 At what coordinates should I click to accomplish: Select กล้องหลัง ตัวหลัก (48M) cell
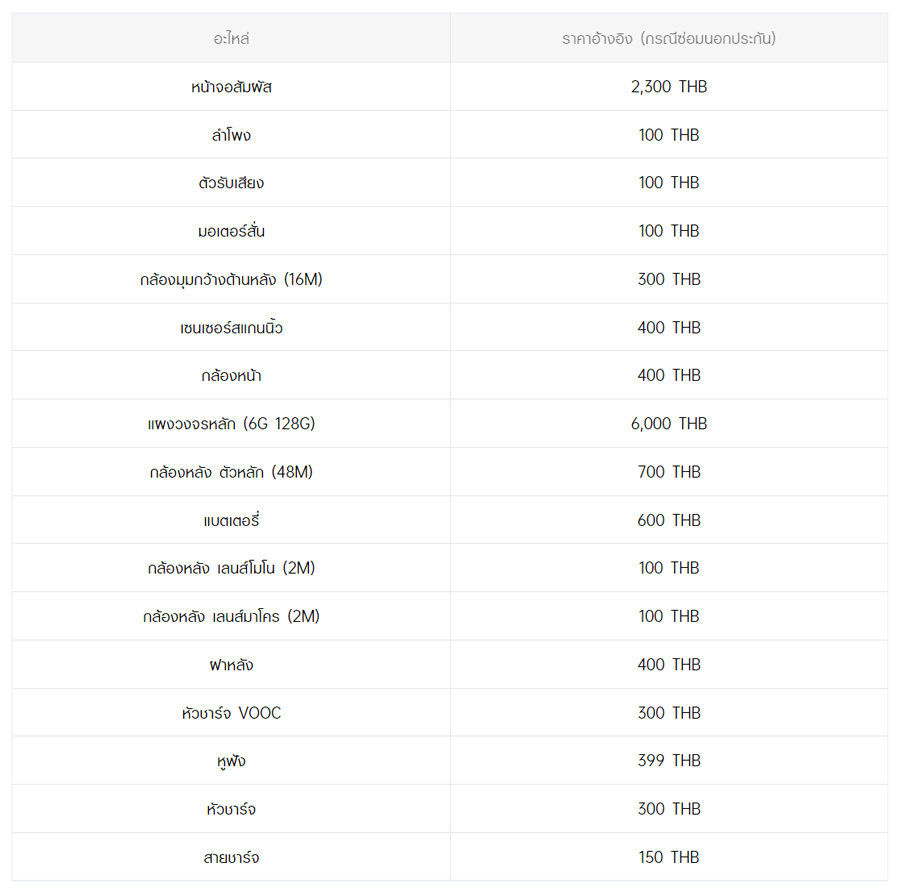[x=231, y=472]
